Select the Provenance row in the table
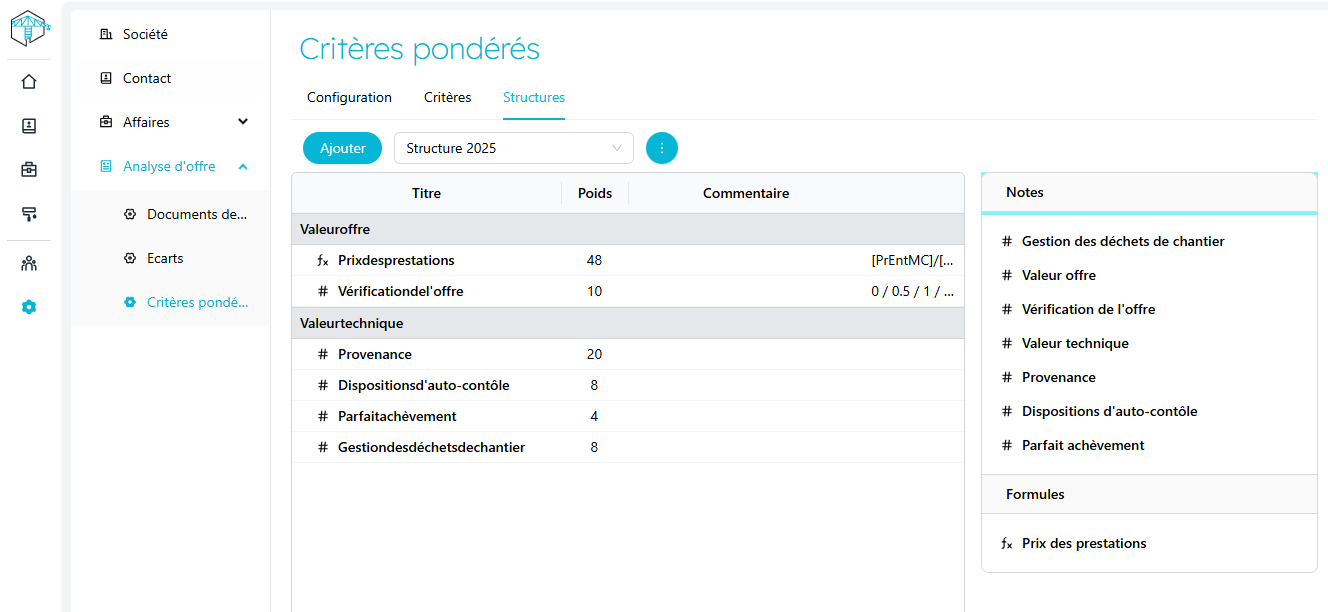The image size is (1328, 612). point(375,355)
